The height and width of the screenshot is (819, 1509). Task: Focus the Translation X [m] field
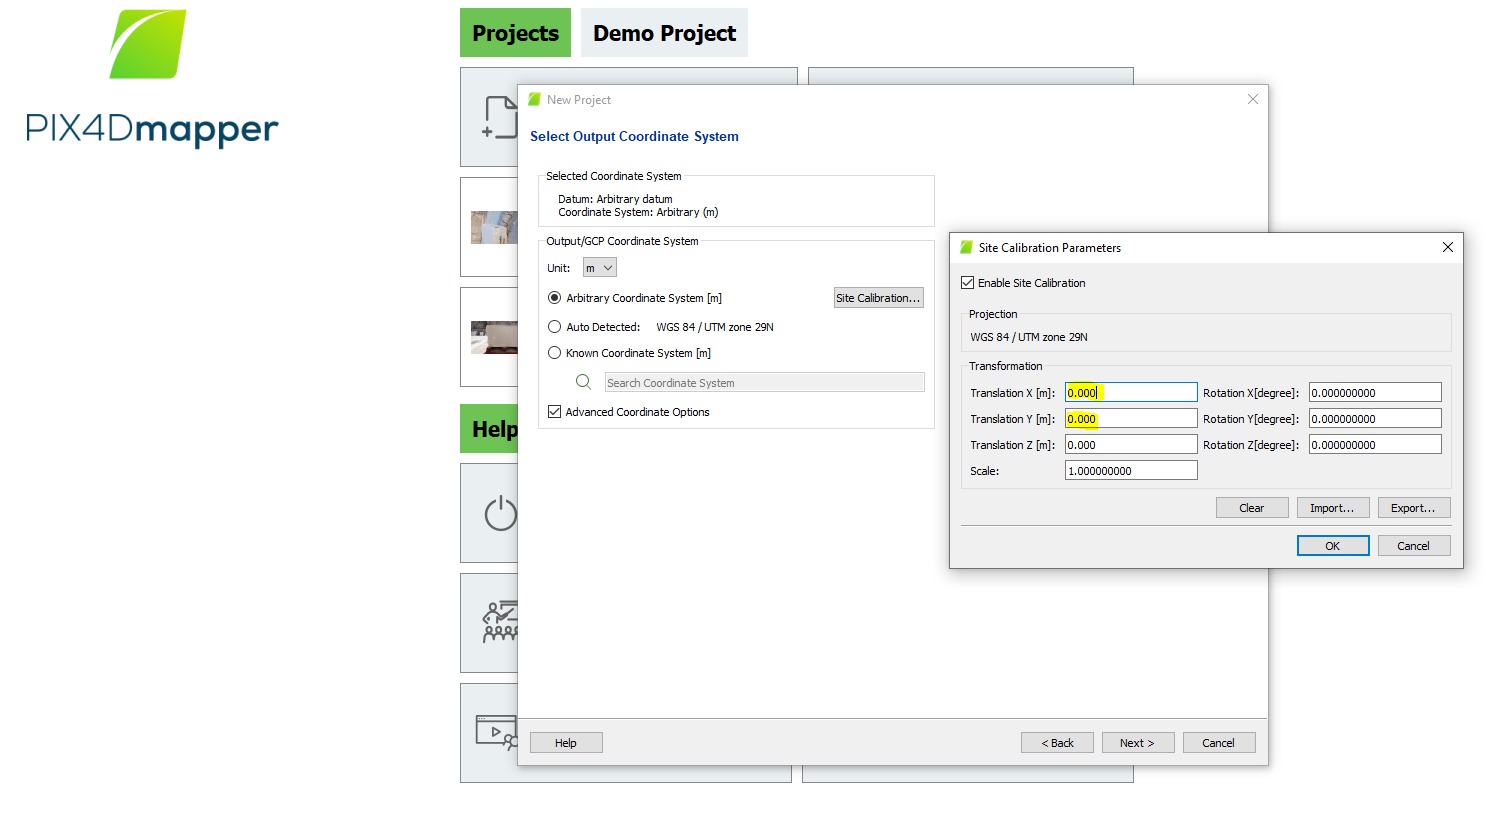[x=1131, y=393]
